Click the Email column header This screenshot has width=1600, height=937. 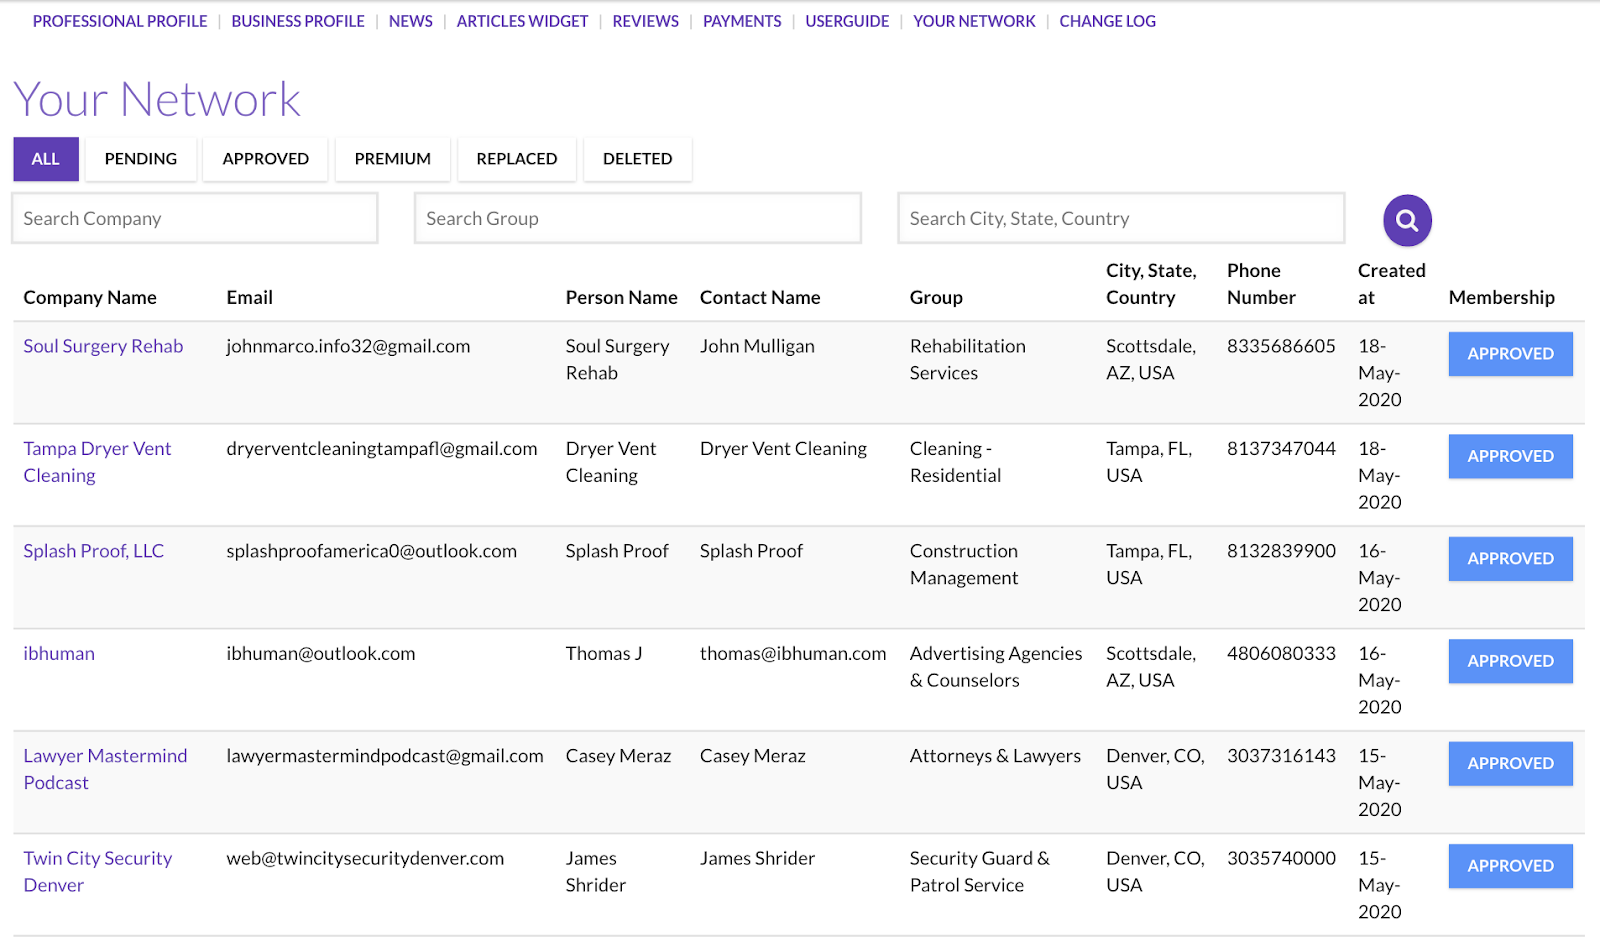click(x=249, y=297)
